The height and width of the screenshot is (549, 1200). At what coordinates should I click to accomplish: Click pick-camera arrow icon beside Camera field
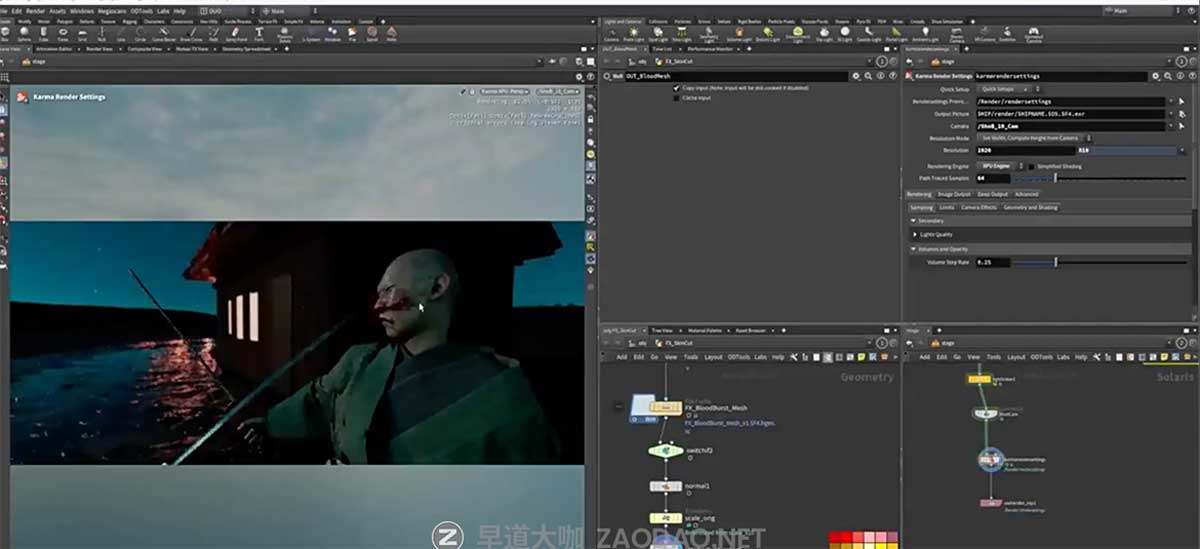1182,126
